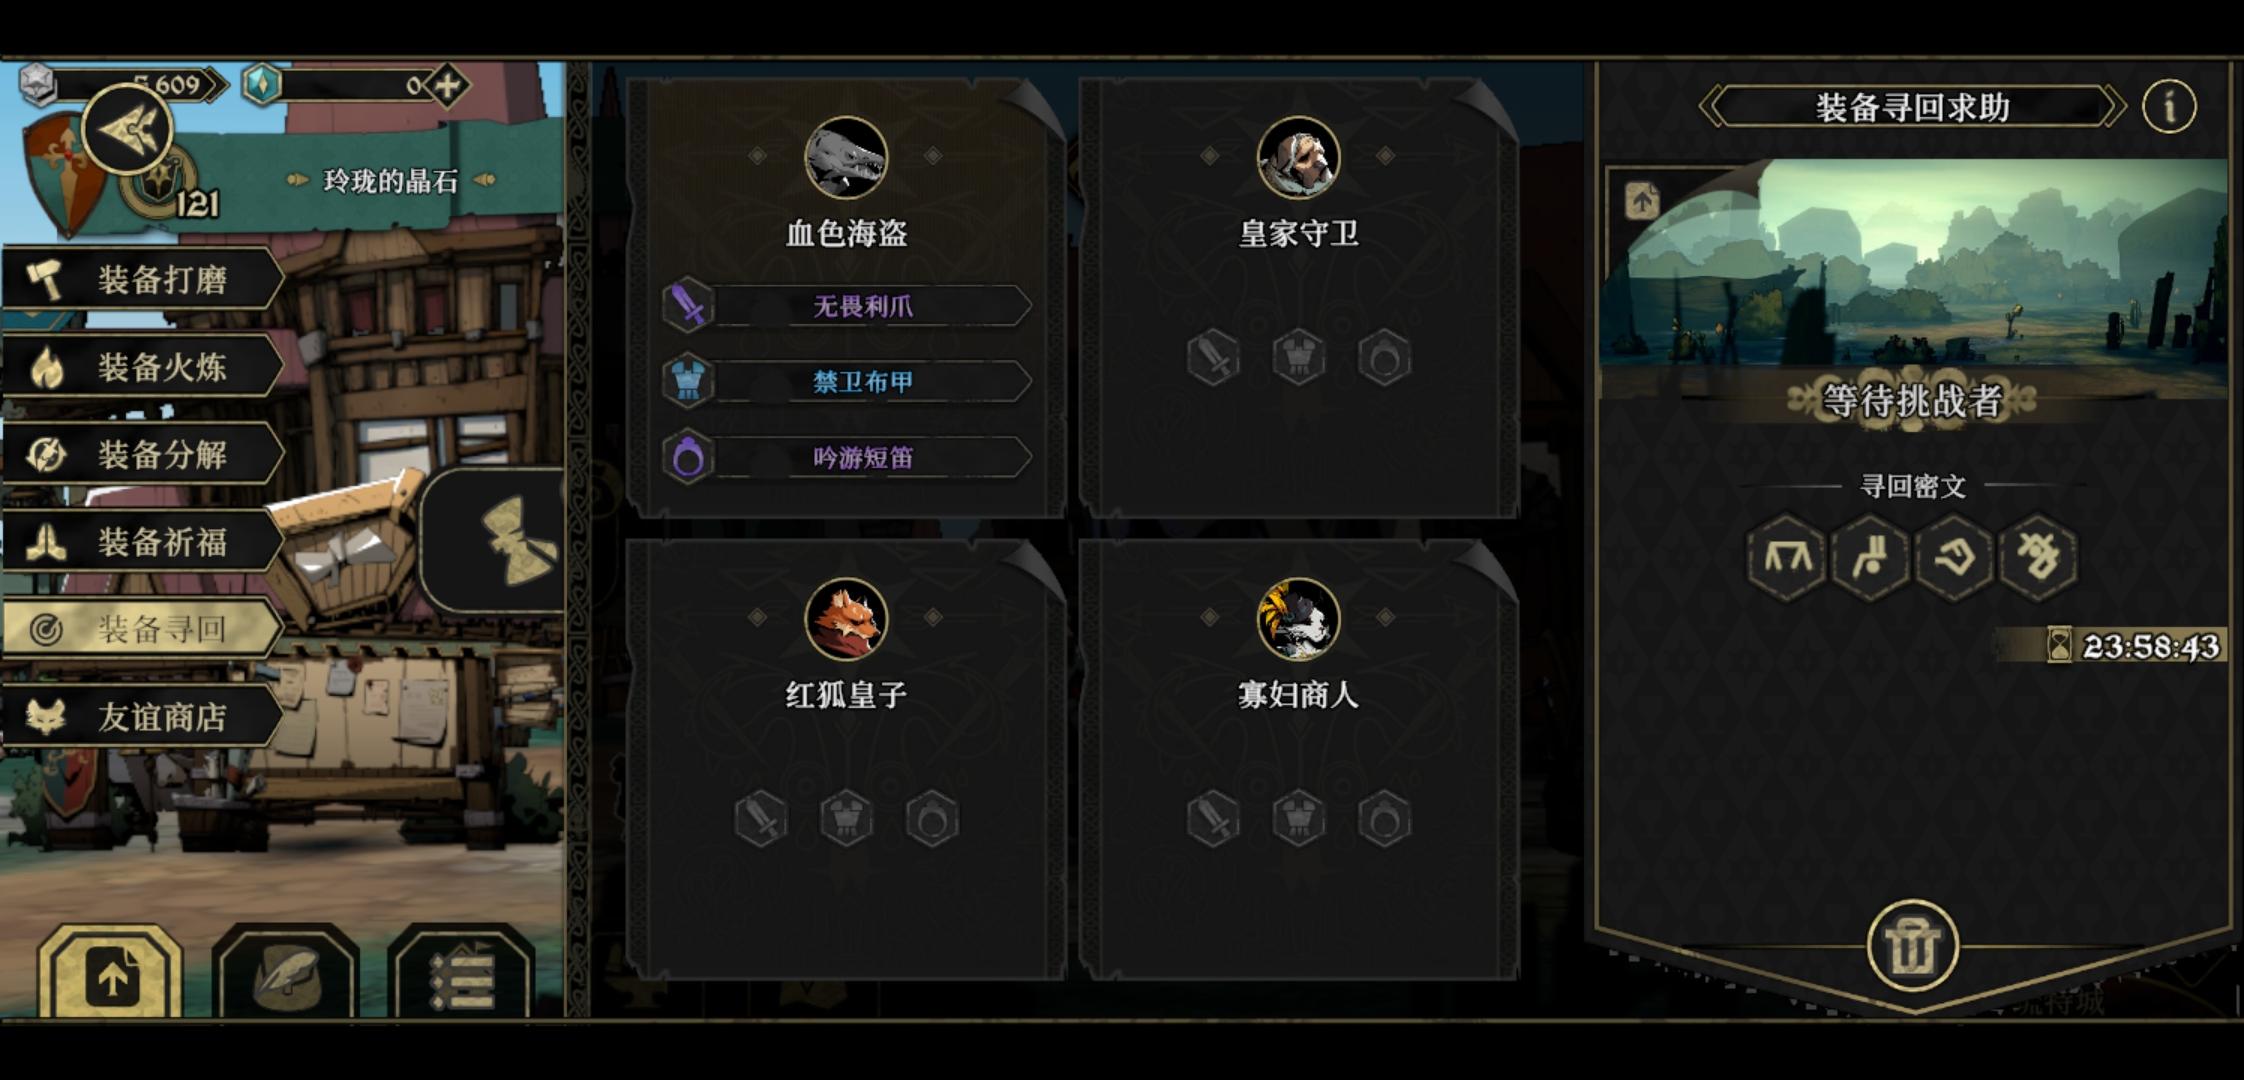This screenshot has width=2244, height=1080.
Task: Click the left chevron of 装备寻回求助 title
Action: [x=1712, y=106]
